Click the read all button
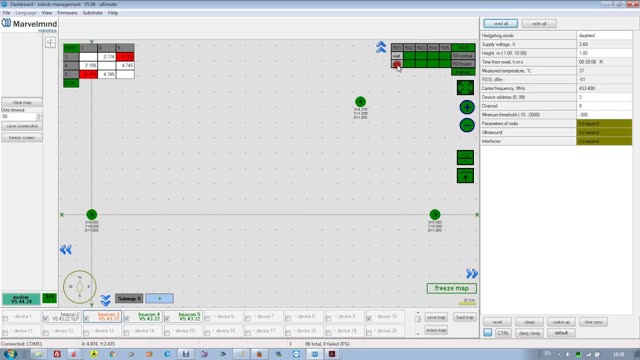Viewport: 640px width, 360px height. (x=501, y=24)
